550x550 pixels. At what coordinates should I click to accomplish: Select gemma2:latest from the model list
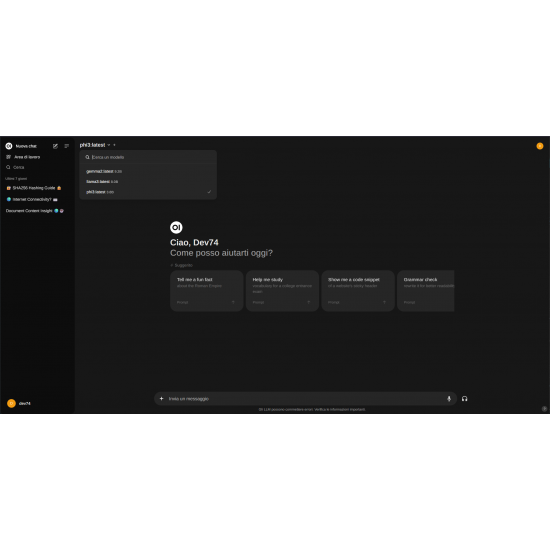[x=148, y=172]
